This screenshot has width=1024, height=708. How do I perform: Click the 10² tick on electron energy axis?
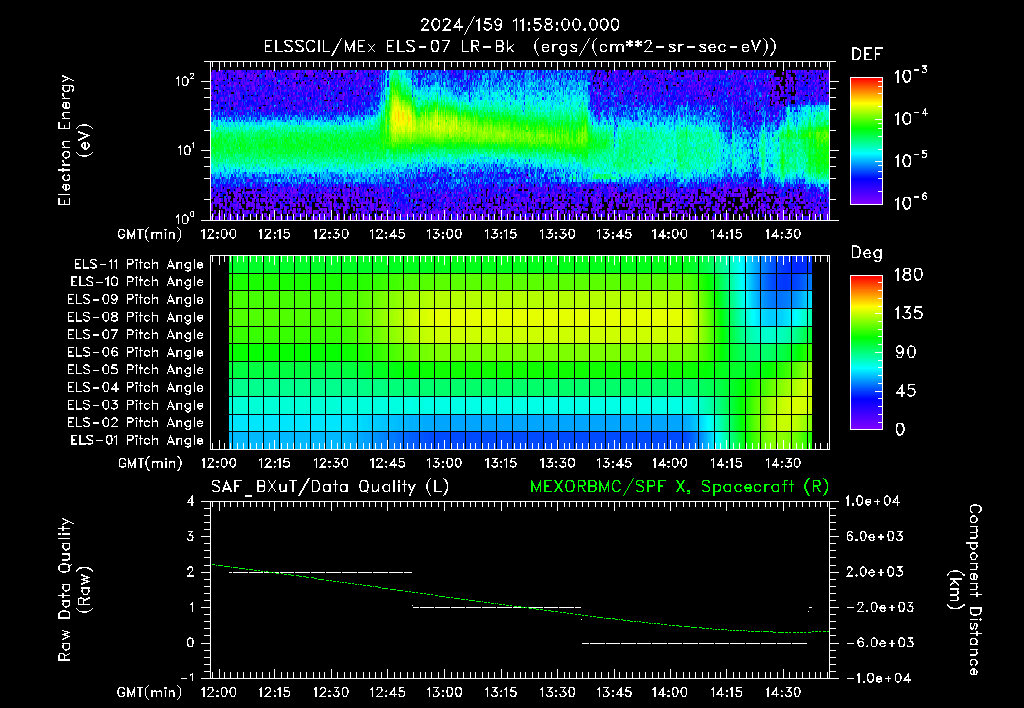pos(185,81)
